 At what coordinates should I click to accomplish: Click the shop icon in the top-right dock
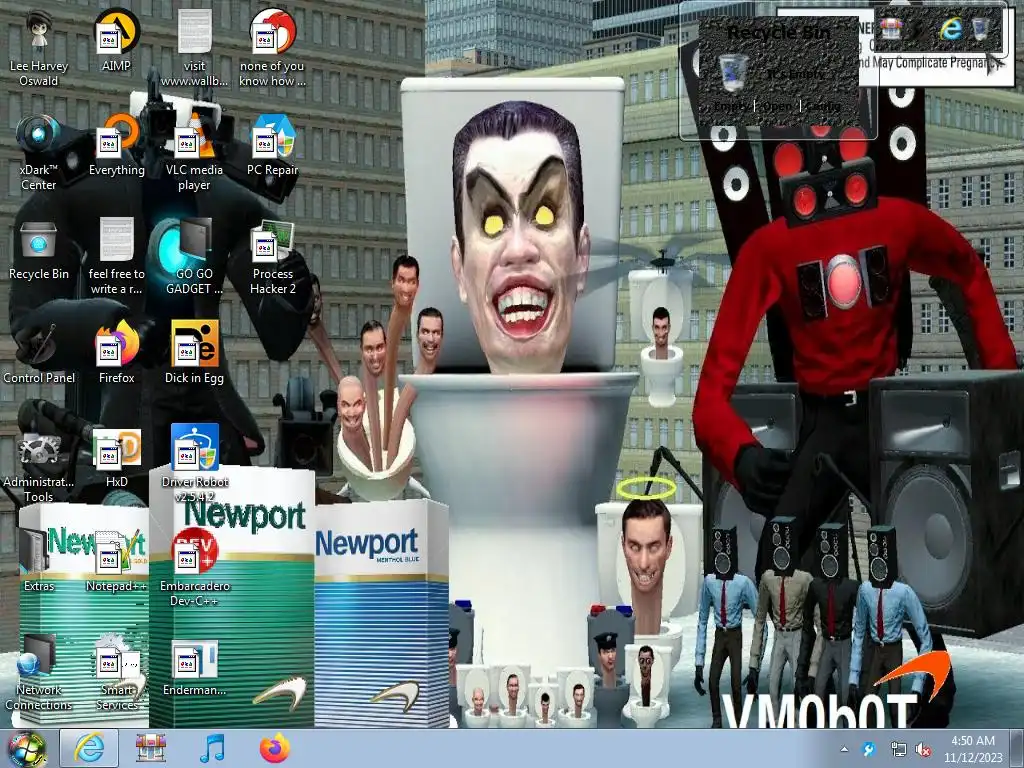coord(891,29)
